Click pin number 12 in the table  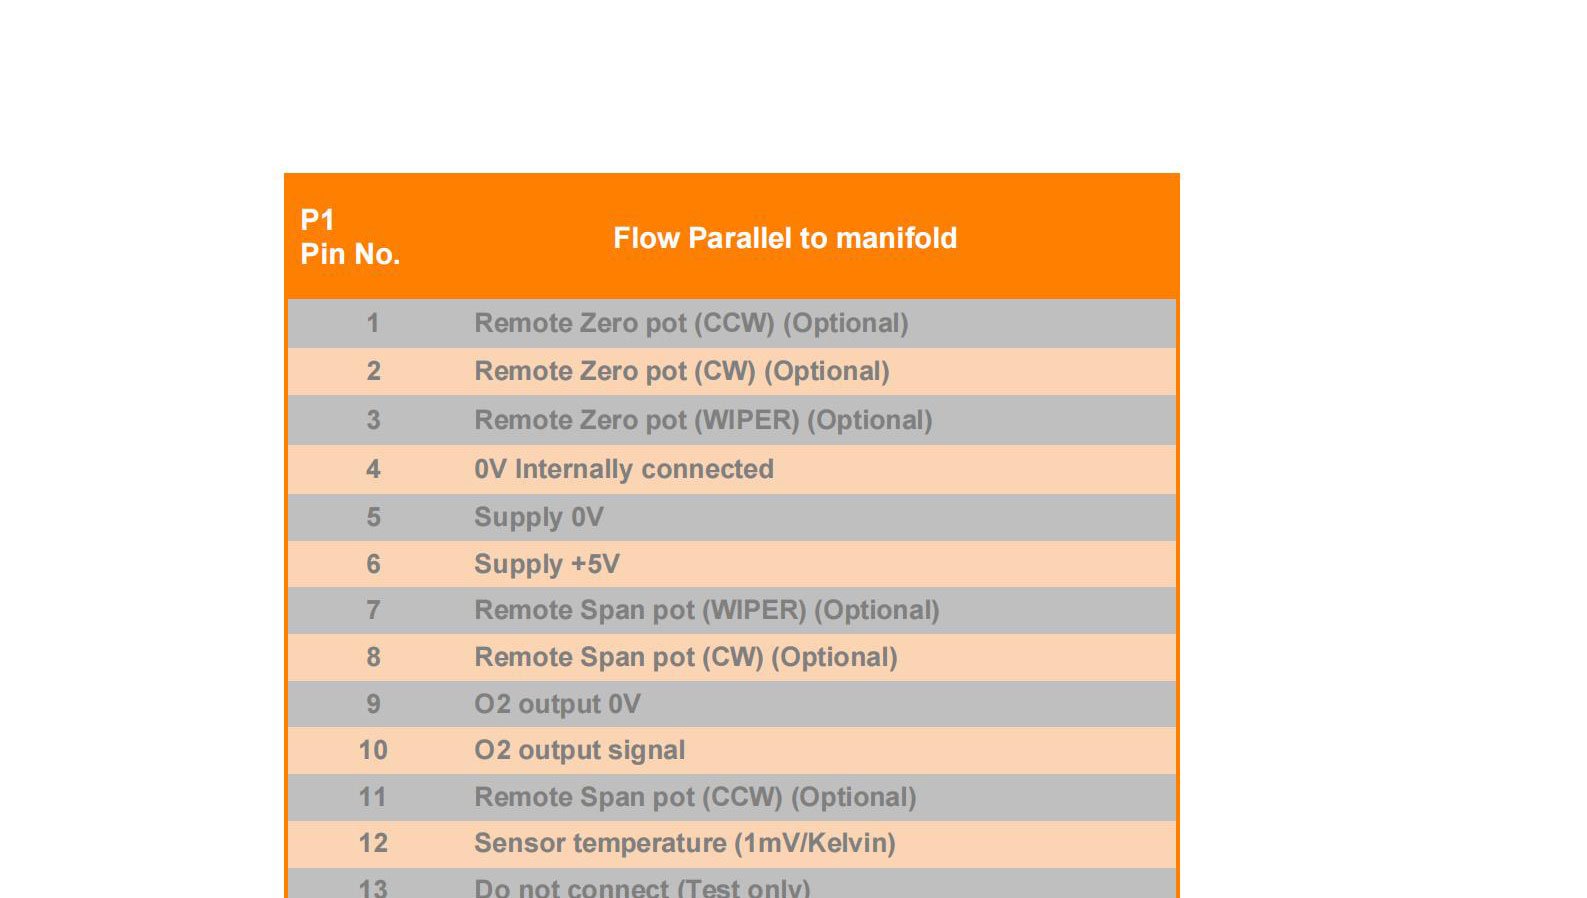pos(373,843)
